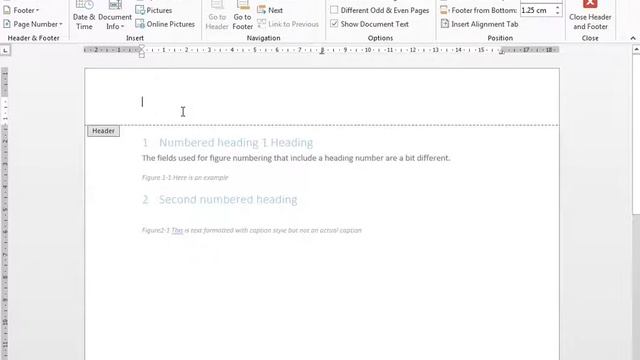Open the Page Number dropdown
This screenshot has width=640, height=360.
[33, 24]
